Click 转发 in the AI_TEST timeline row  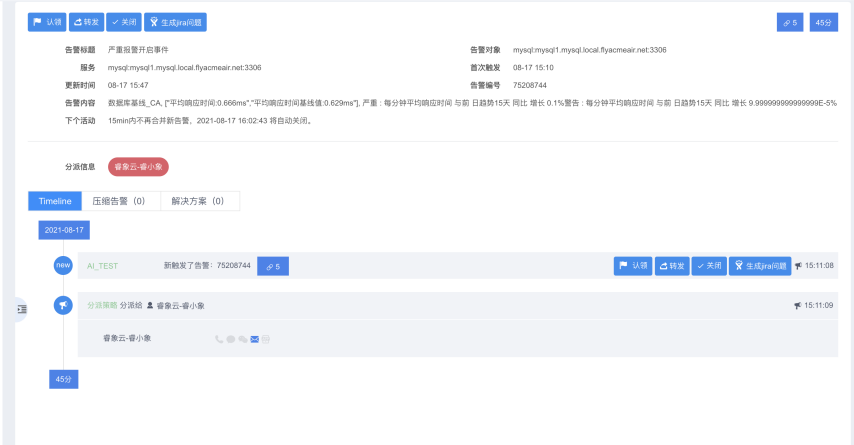coord(672,266)
